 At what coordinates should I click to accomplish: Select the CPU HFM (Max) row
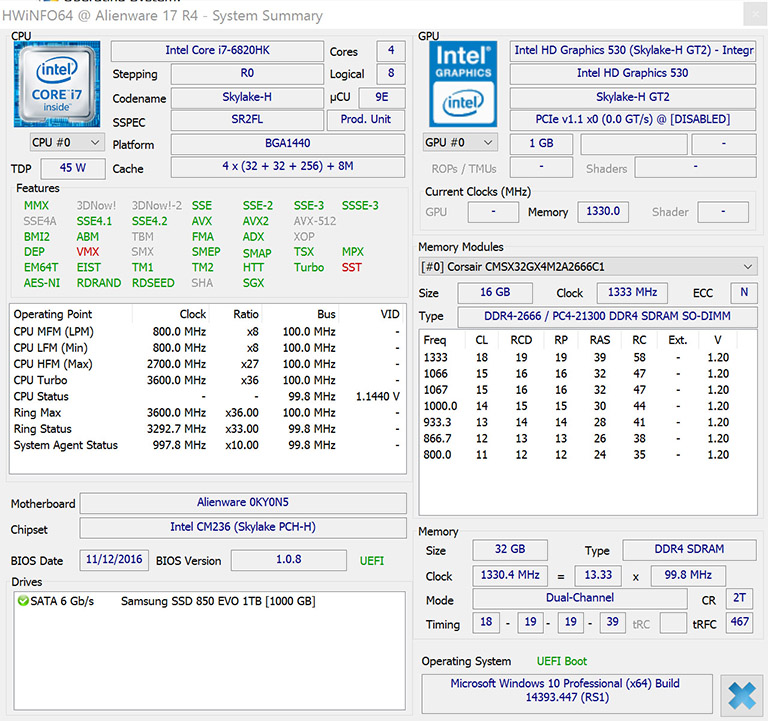207,364
